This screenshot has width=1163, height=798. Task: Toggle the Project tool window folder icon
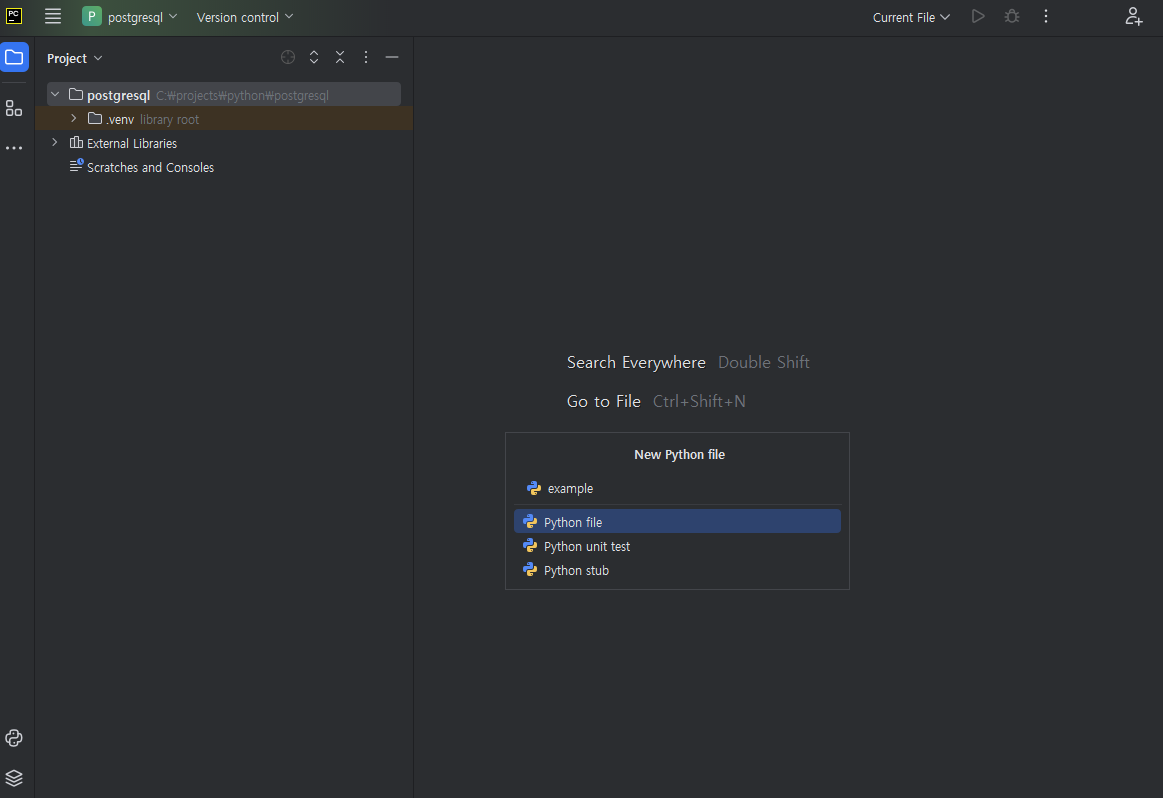[14, 57]
